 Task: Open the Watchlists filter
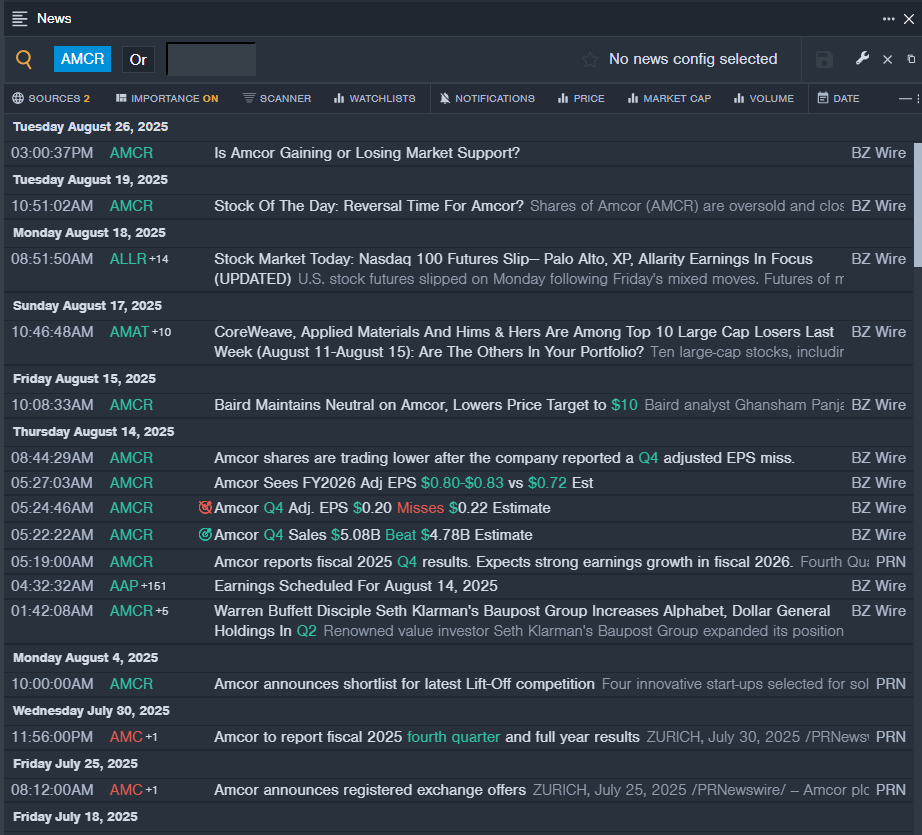pos(375,98)
